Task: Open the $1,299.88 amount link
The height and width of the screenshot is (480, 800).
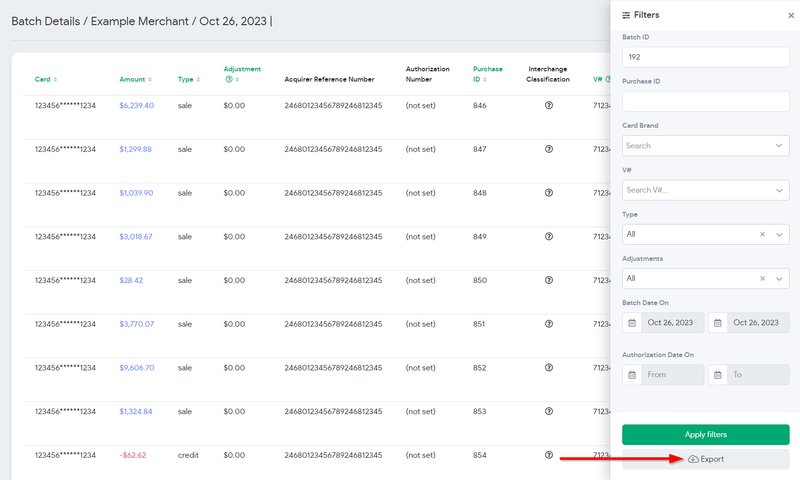Action: [x=135, y=149]
